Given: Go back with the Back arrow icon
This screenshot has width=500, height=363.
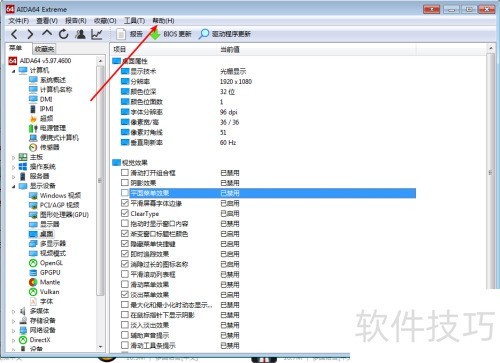Looking at the screenshot, I should [14, 34].
